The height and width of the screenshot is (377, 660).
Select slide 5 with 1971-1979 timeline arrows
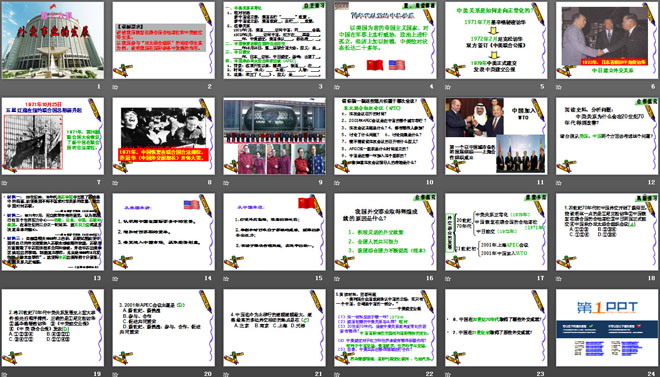point(496,40)
